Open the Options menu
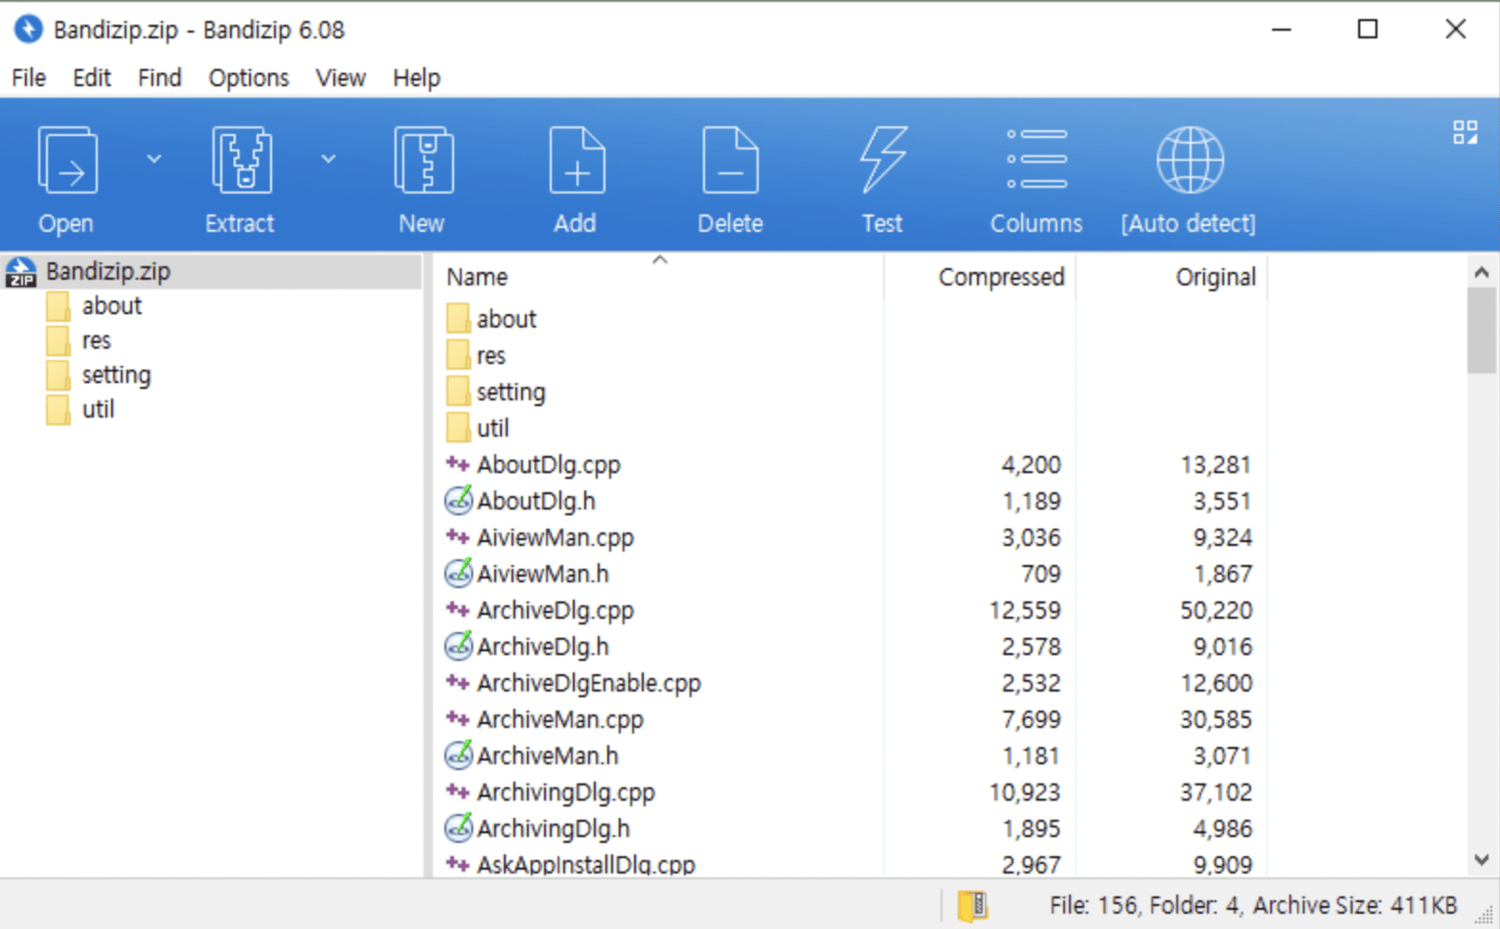This screenshot has height=929, width=1500. coord(248,78)
